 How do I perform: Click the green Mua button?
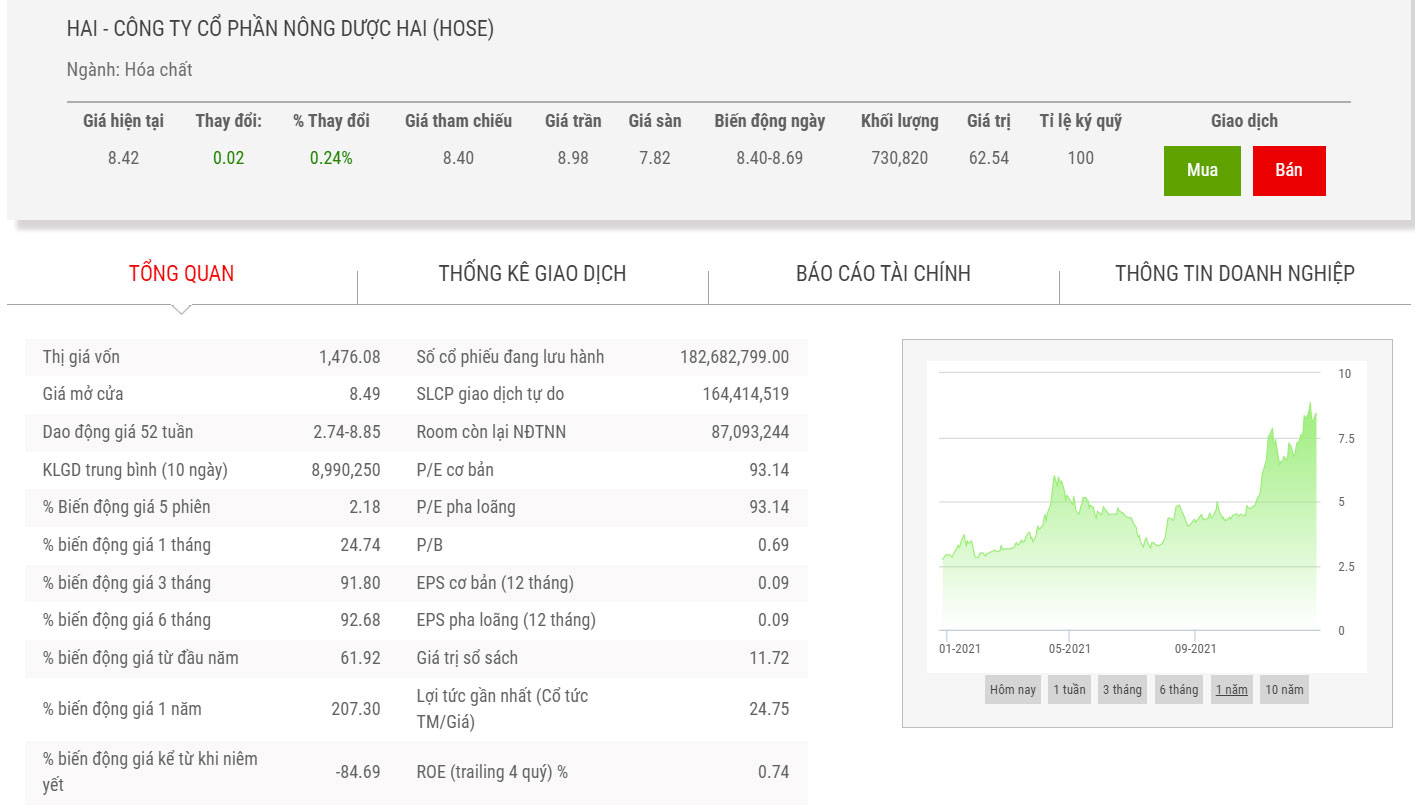(x=1201, y=170)
